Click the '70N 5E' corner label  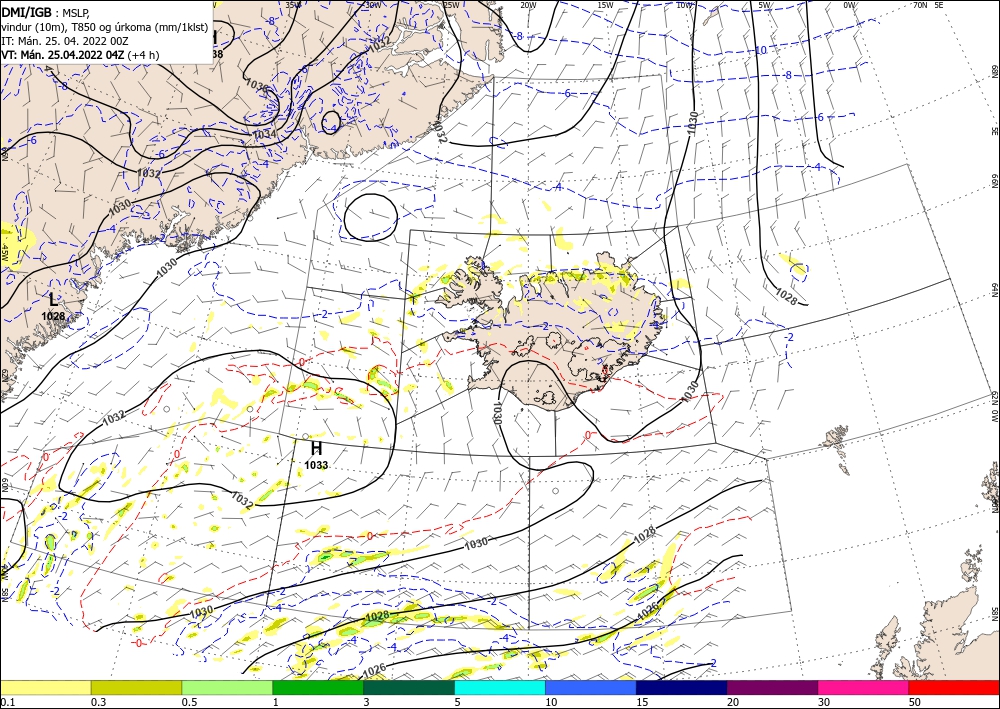pos(928,5)
